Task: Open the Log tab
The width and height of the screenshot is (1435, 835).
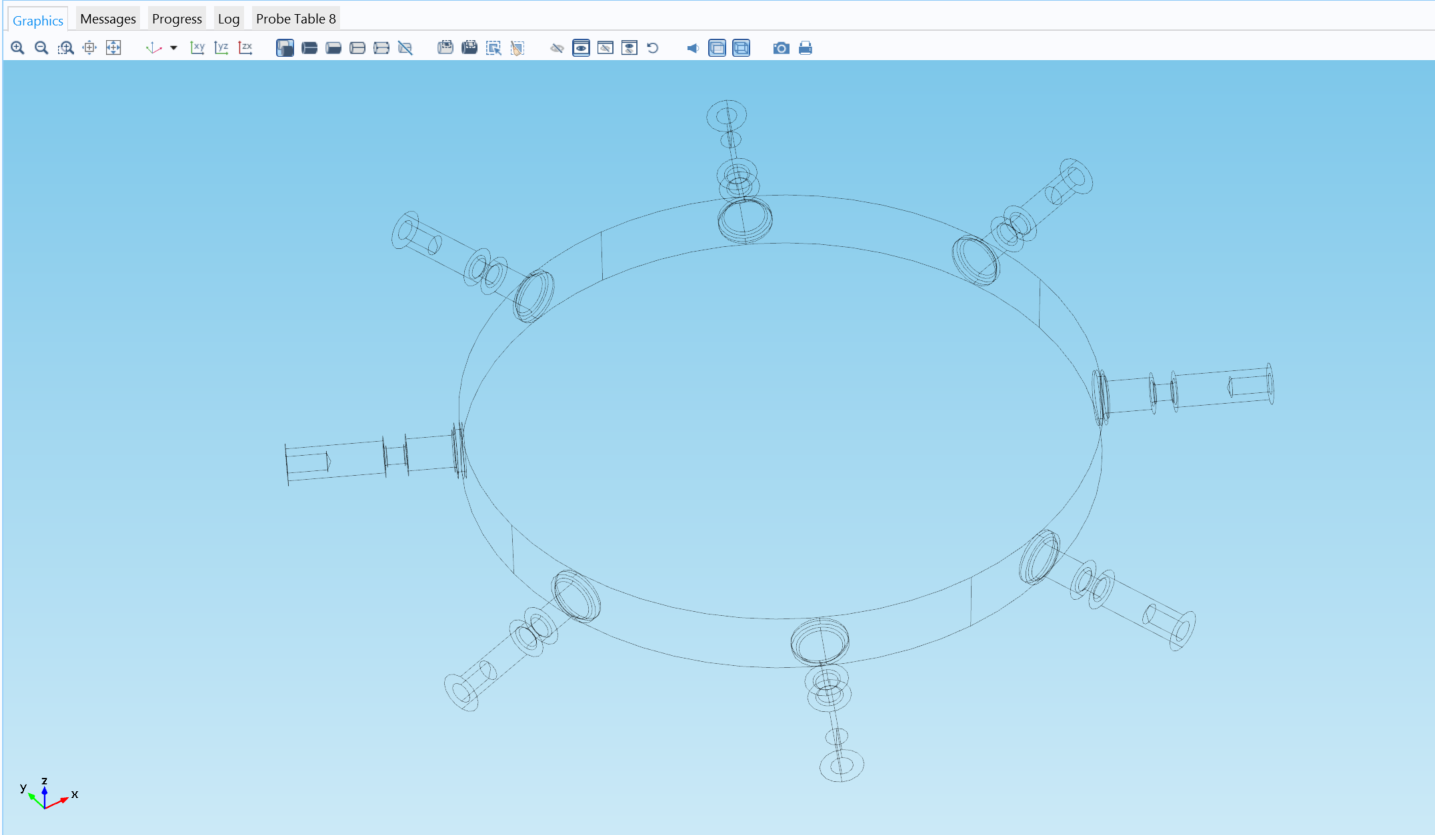Action: coord(229,19)
